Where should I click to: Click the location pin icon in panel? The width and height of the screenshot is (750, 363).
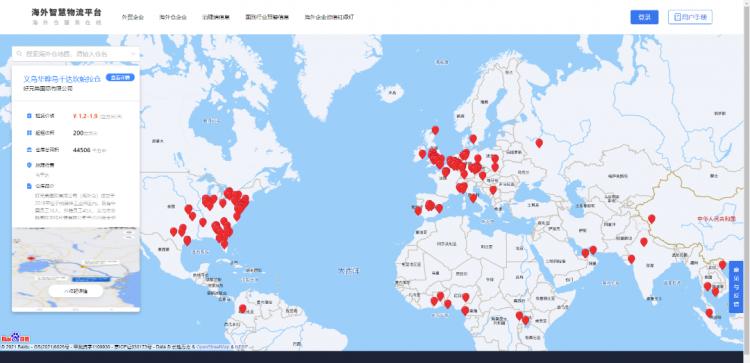(x=29, y=165)
